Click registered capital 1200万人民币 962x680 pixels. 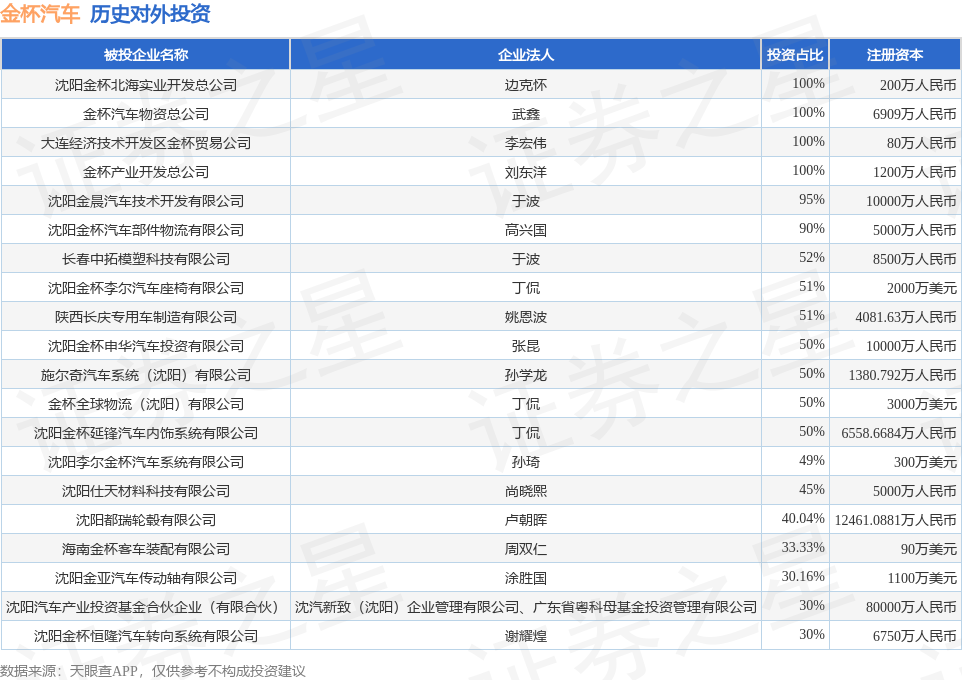tap(915, 172)
